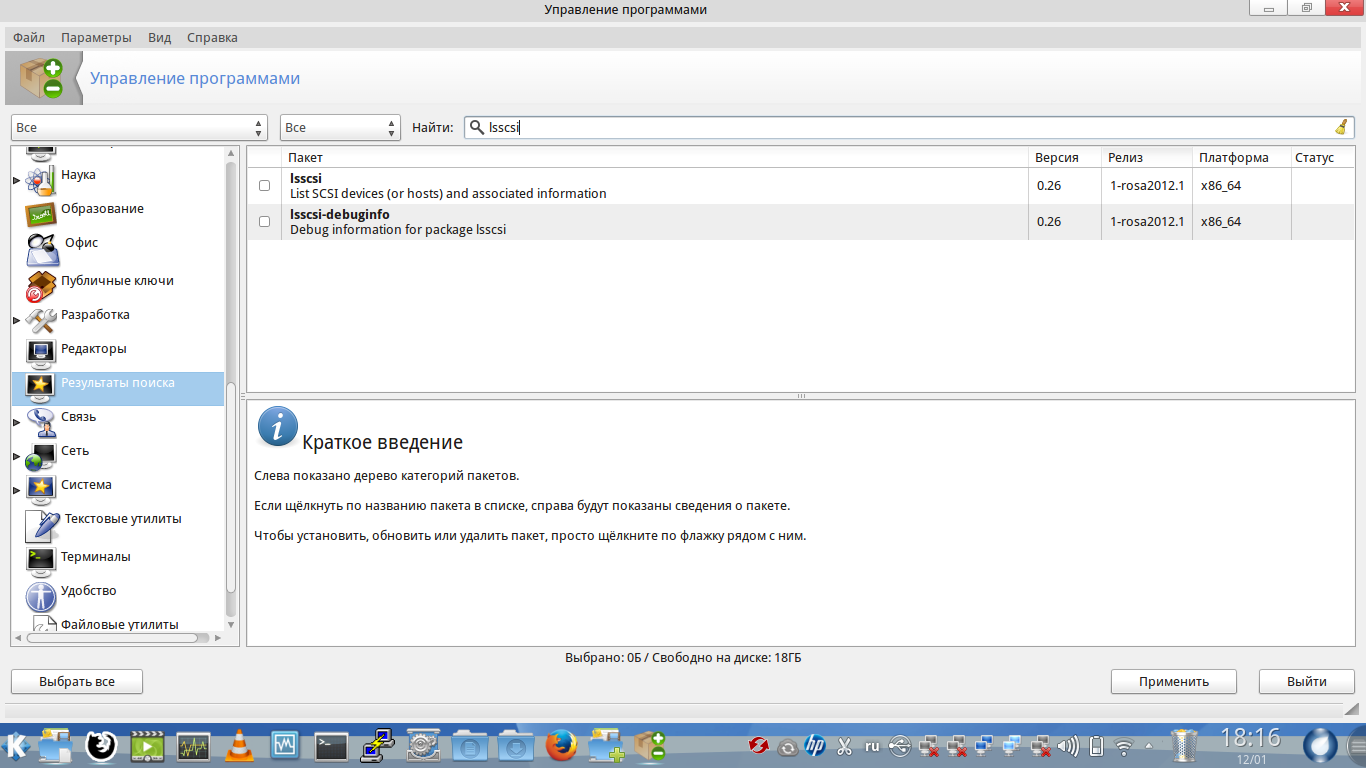1366x768 pixels.
Task: Select the lsscsi package name
Action: click(306, 178)
